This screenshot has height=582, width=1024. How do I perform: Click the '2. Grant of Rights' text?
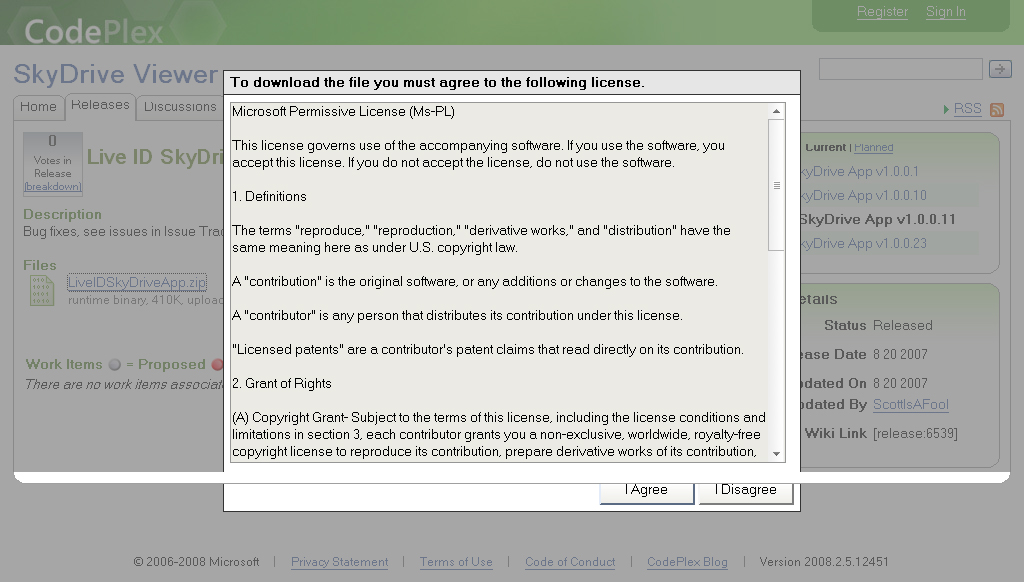(281, 383)
